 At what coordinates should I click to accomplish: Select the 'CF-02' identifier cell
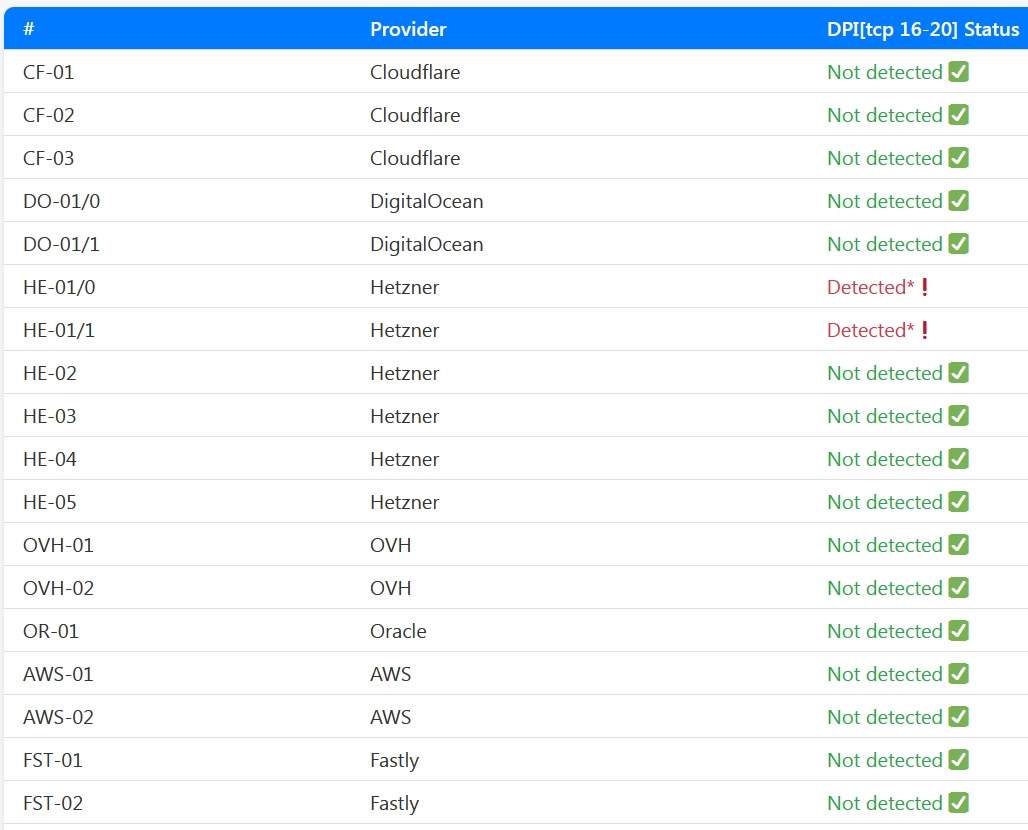49,115
